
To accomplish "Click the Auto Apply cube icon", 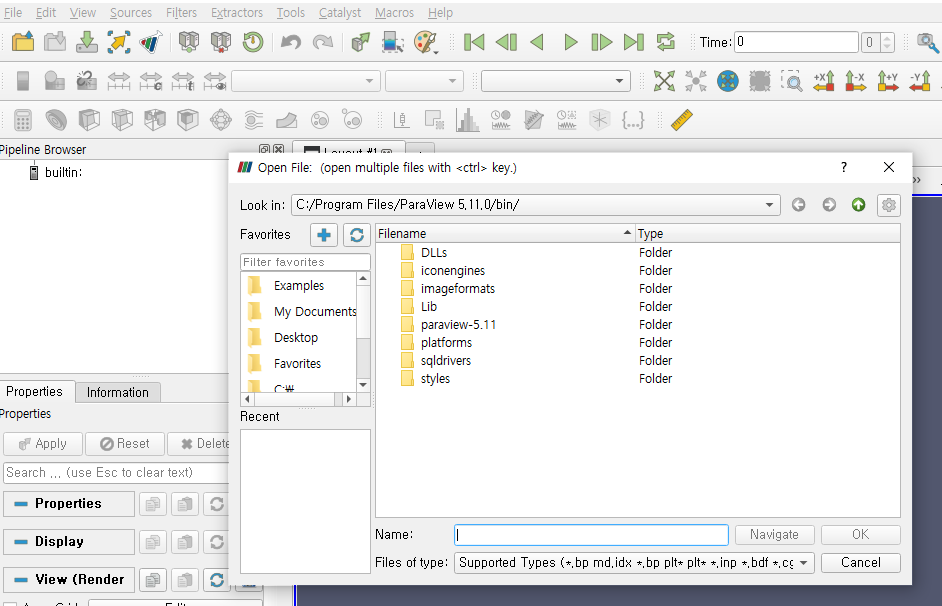I will click(360, 42).
